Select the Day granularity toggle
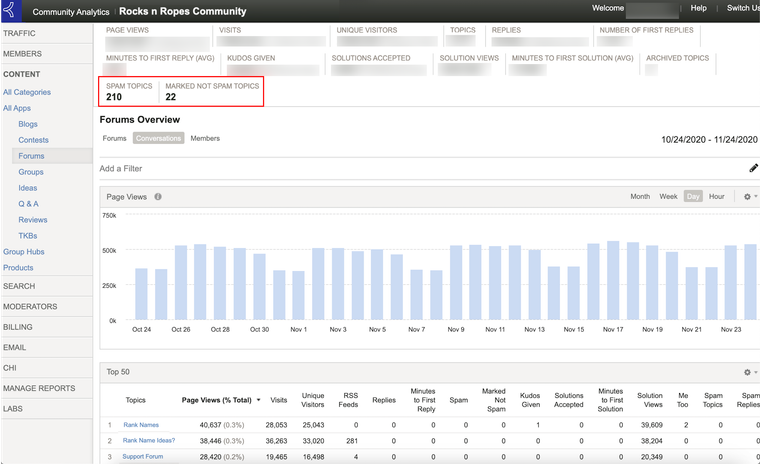The width and height of the screenshot is (760, 464). [x=693, y=196]
